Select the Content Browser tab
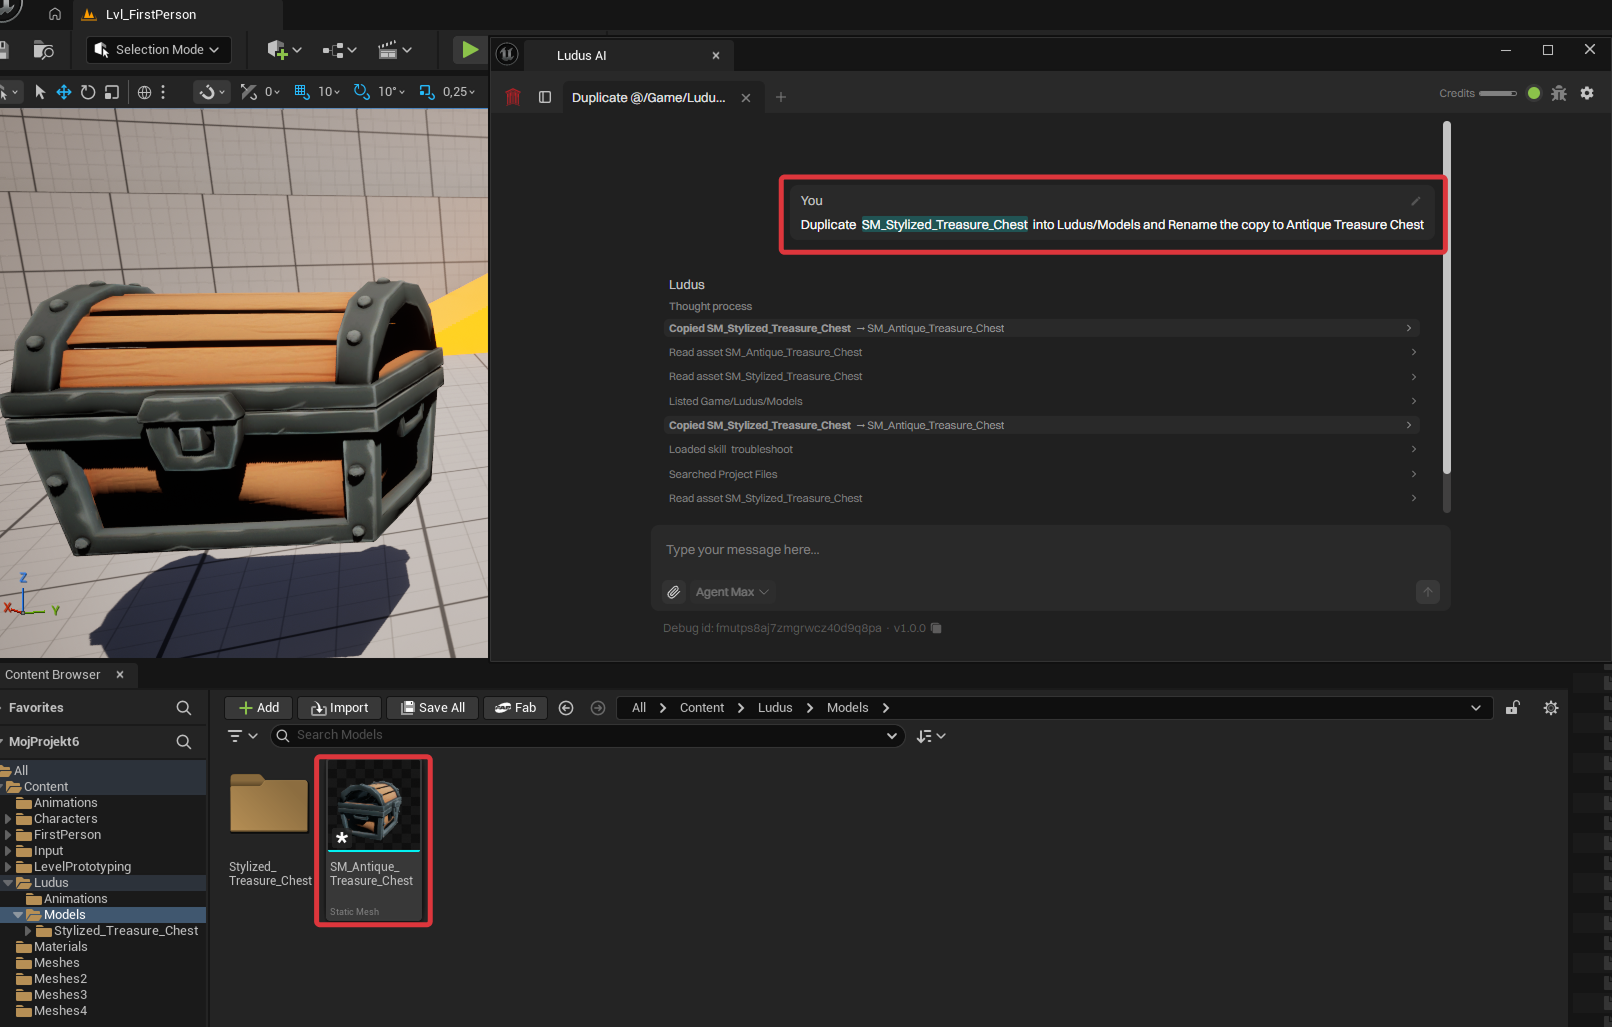The width and height of the screenshot is (1612, 1027). pos(52,675)
